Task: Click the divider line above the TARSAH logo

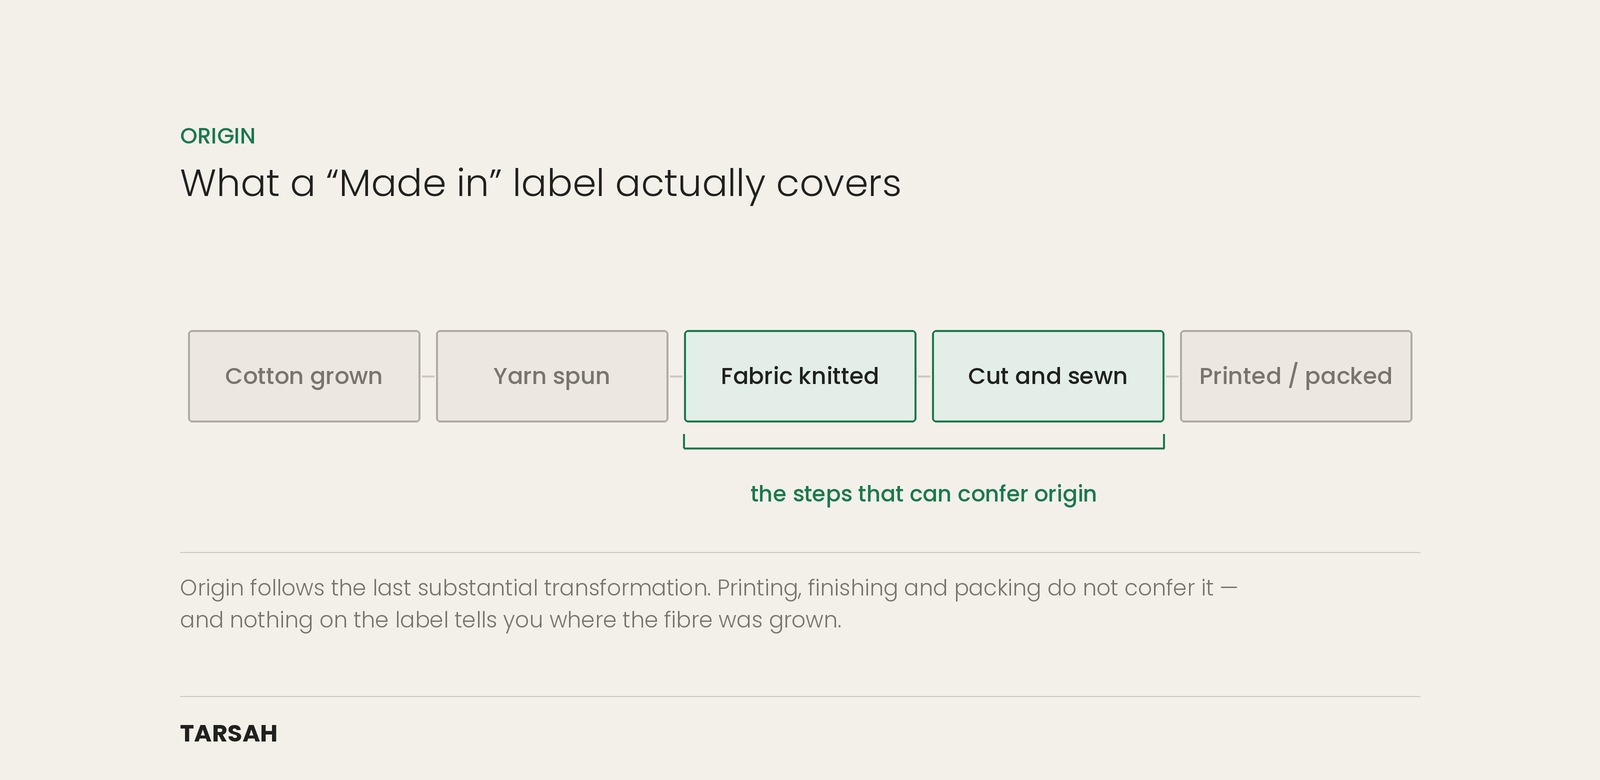Action: [800, 696]
